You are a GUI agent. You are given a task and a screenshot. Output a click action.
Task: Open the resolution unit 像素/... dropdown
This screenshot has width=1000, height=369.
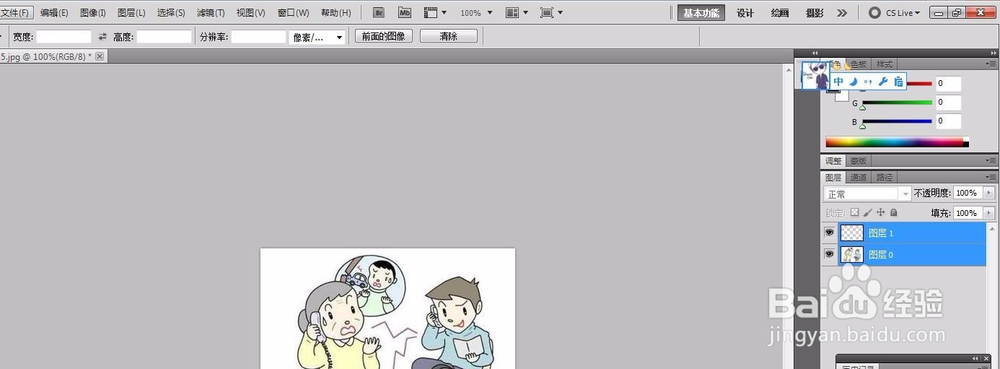click(317, 37)
